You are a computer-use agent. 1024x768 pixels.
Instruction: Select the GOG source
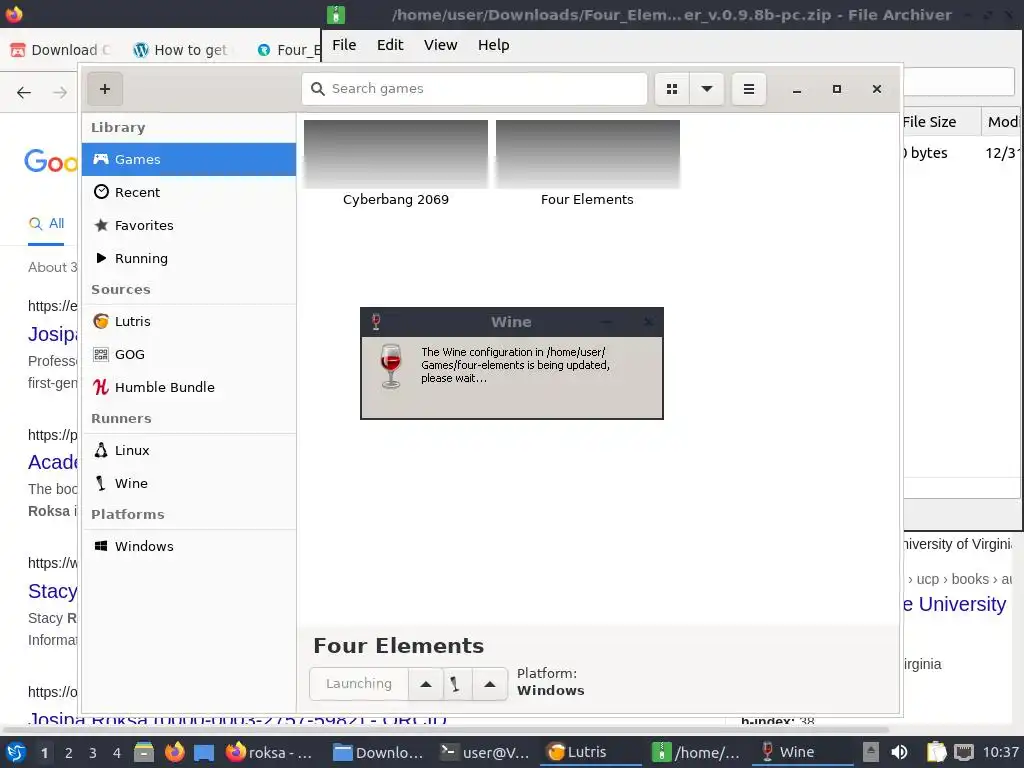tap(189, 354)
